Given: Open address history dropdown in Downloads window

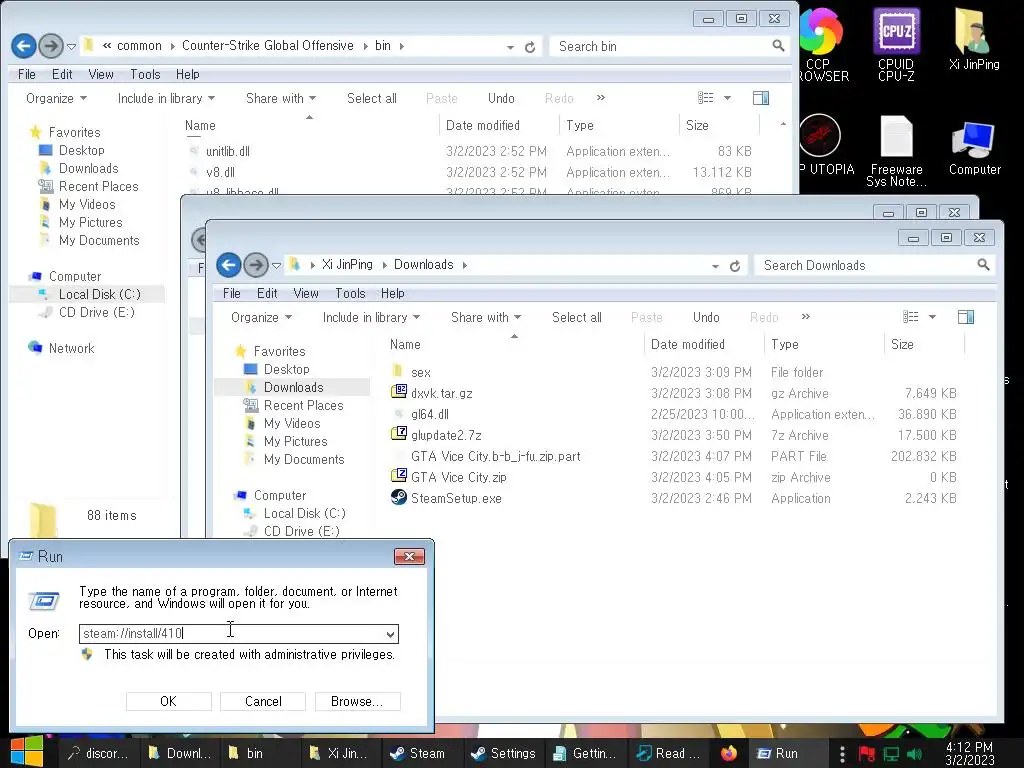Looking at the screenshot, I should pos(715,266).
